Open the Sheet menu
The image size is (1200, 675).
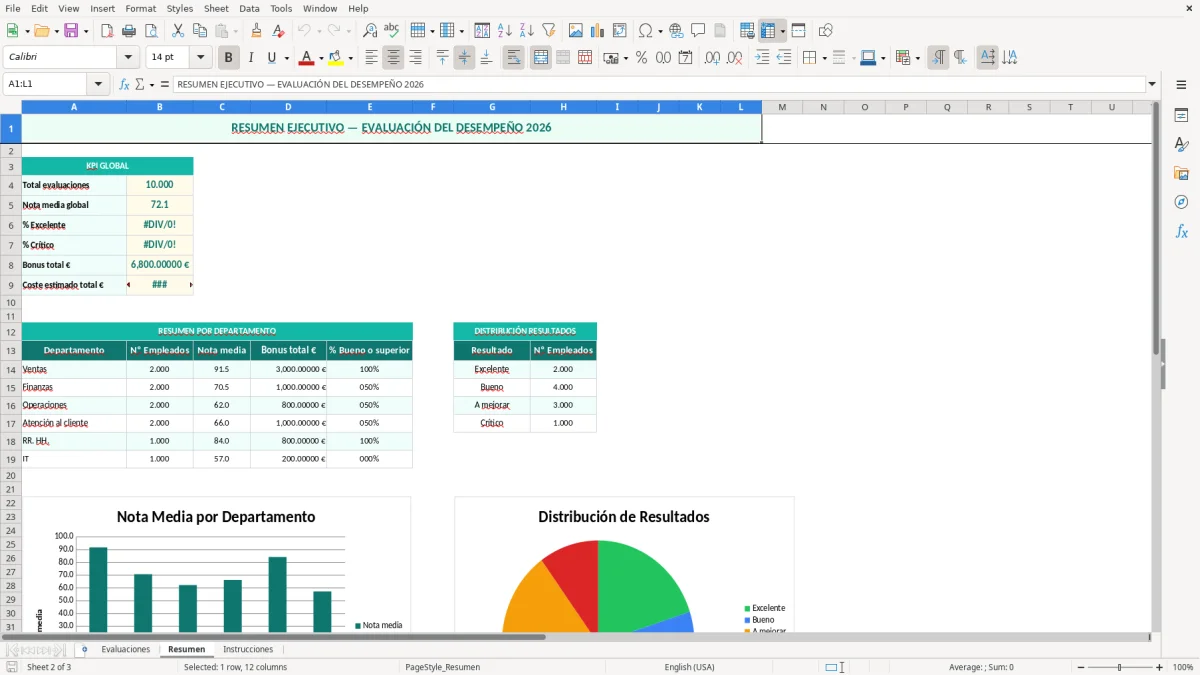pyautogui.click(x=216, y=8)
